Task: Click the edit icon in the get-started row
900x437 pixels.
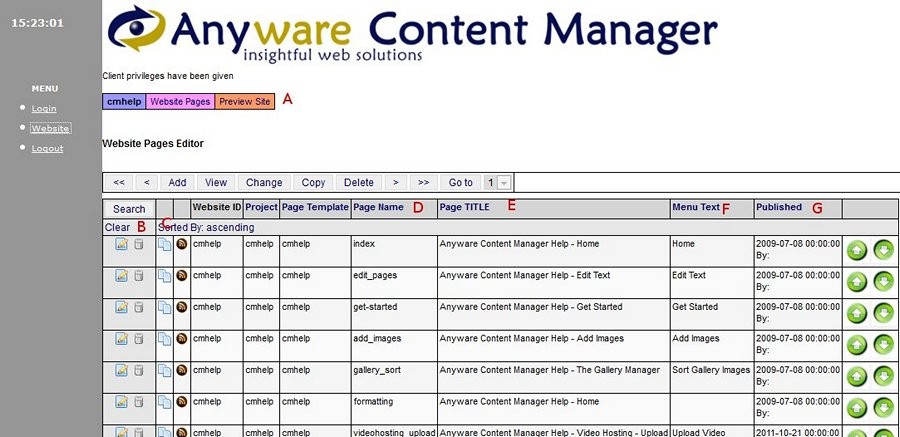Action: coord(121,307)
